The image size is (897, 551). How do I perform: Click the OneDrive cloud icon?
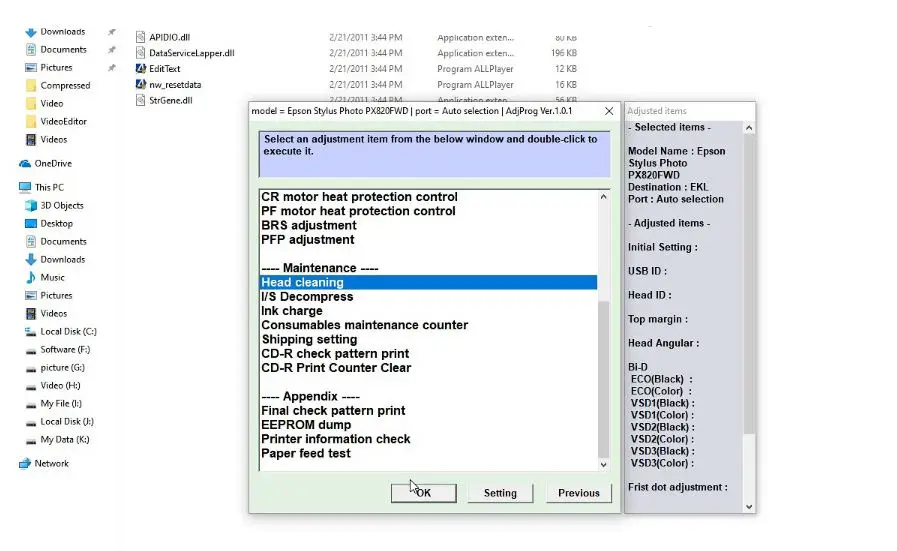point(25,164)
